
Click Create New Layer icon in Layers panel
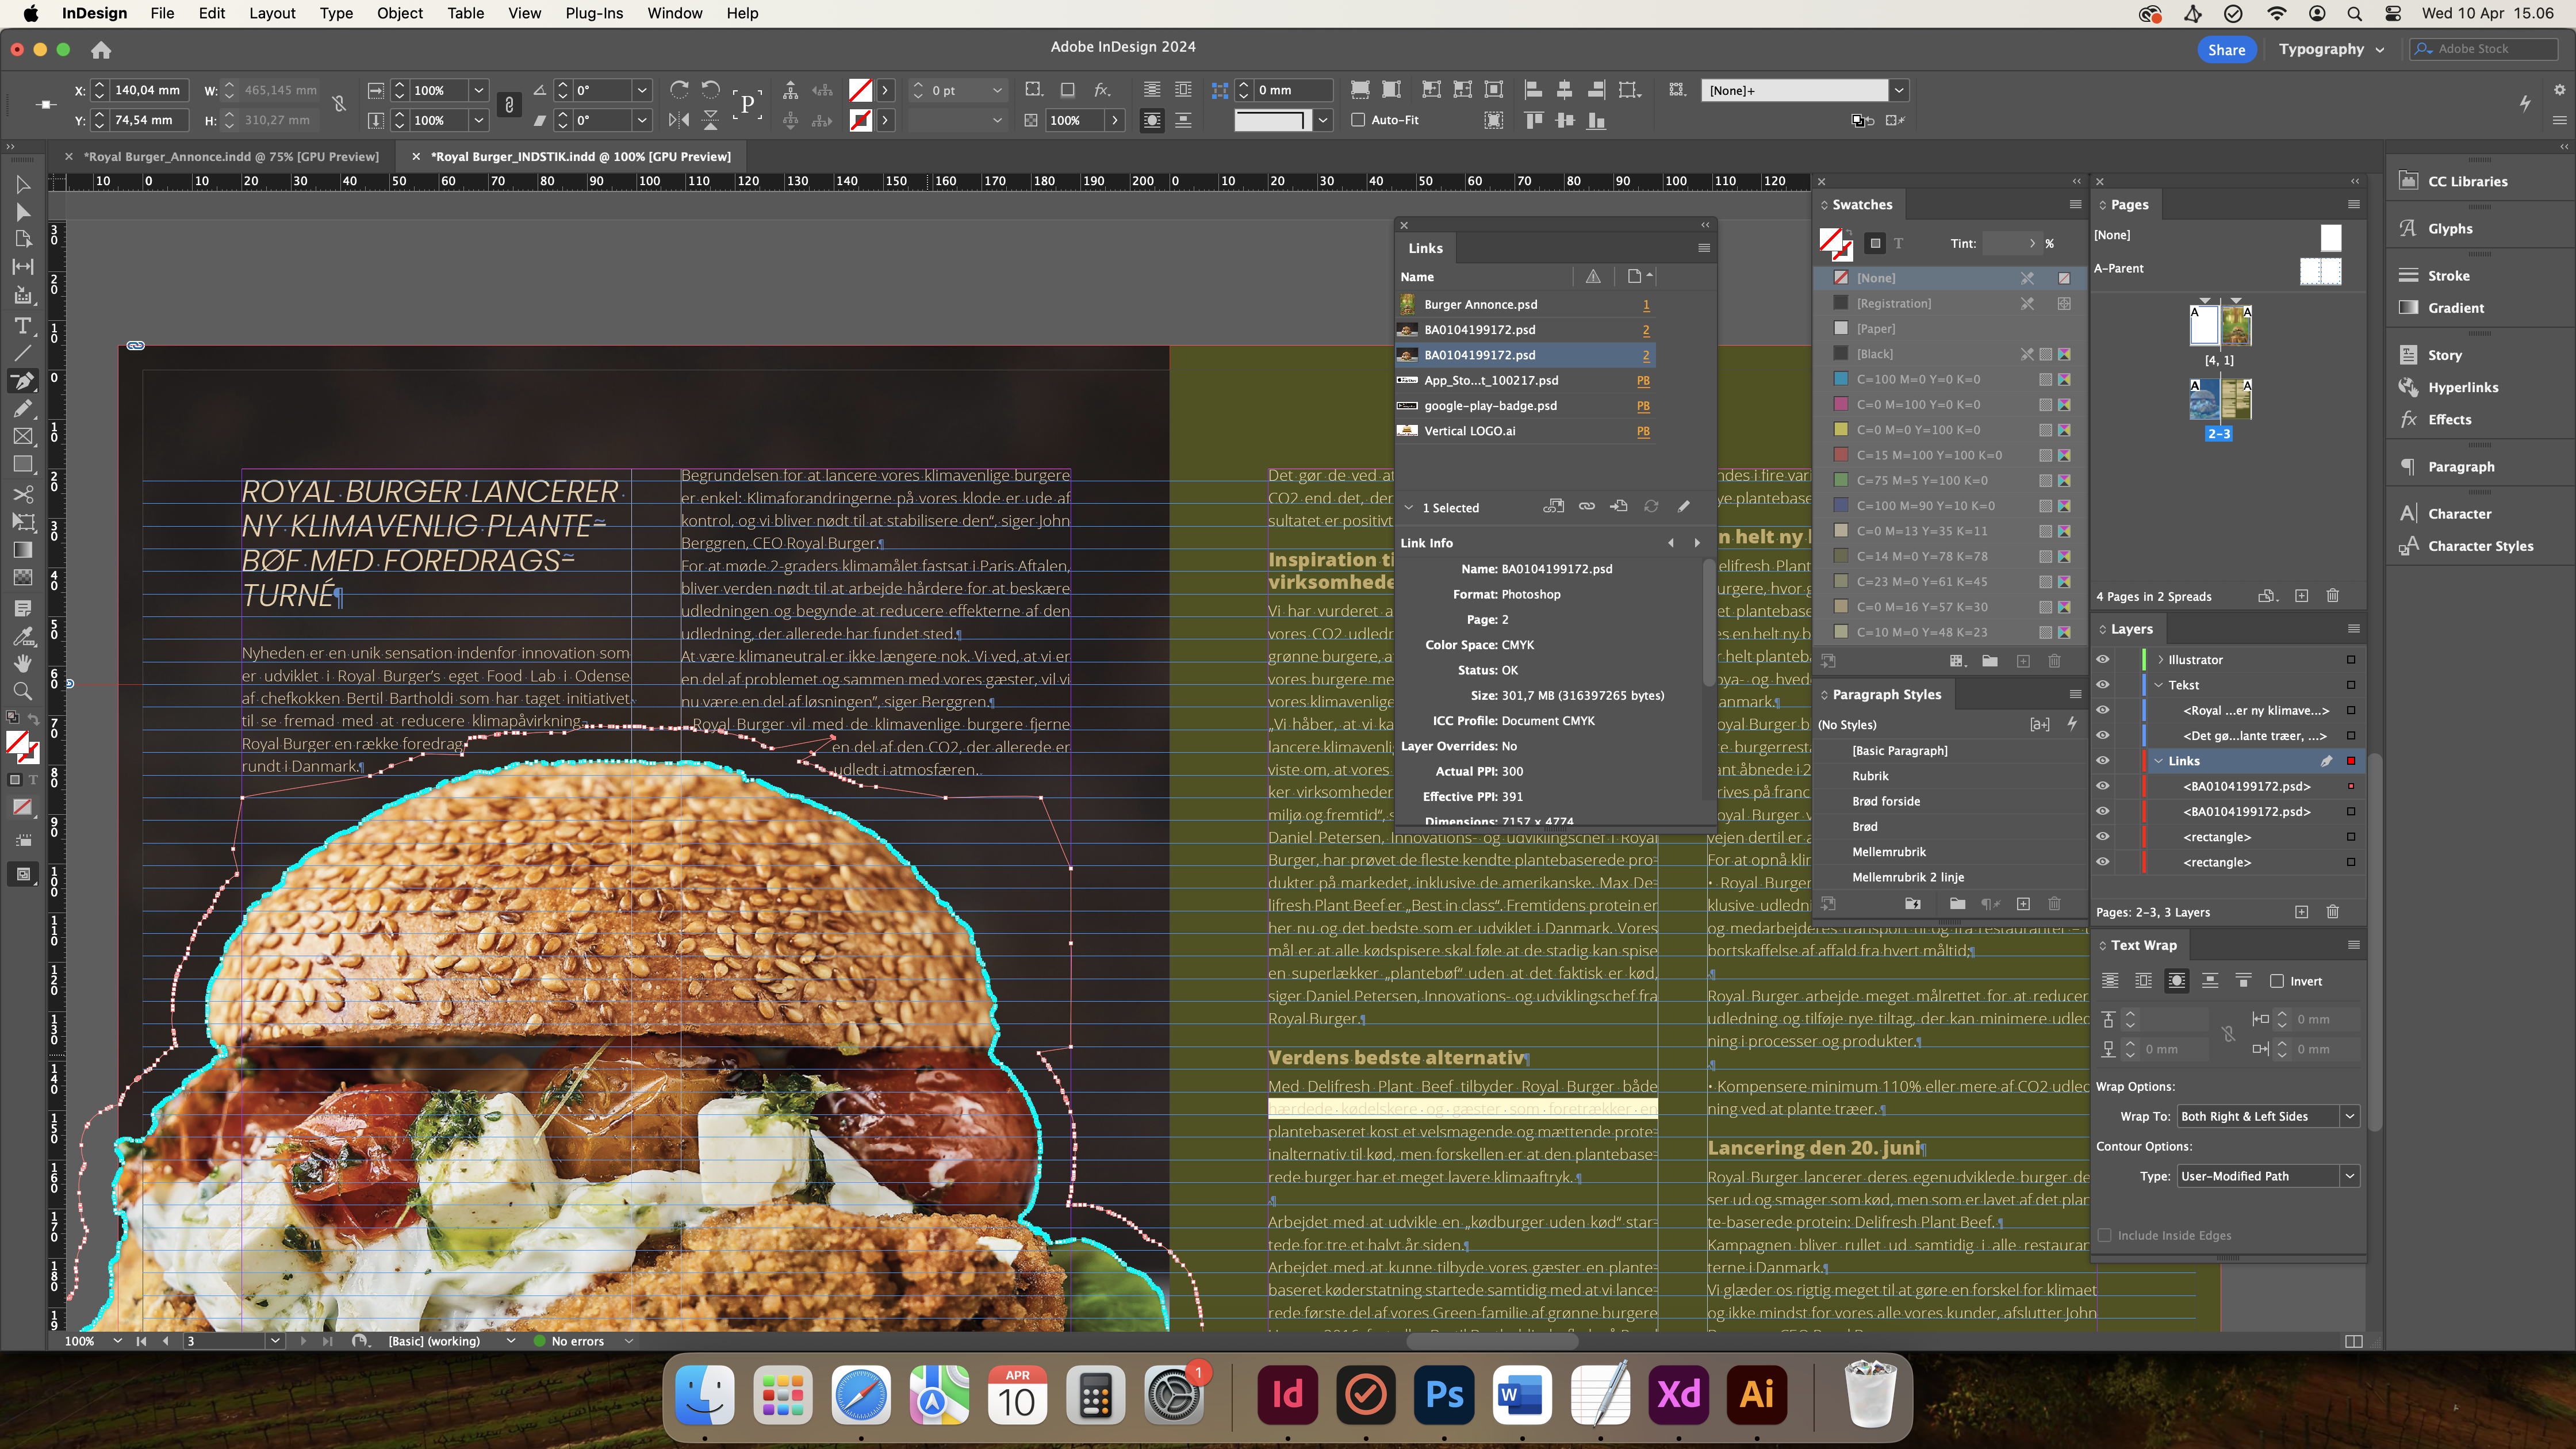[2301, 912]
